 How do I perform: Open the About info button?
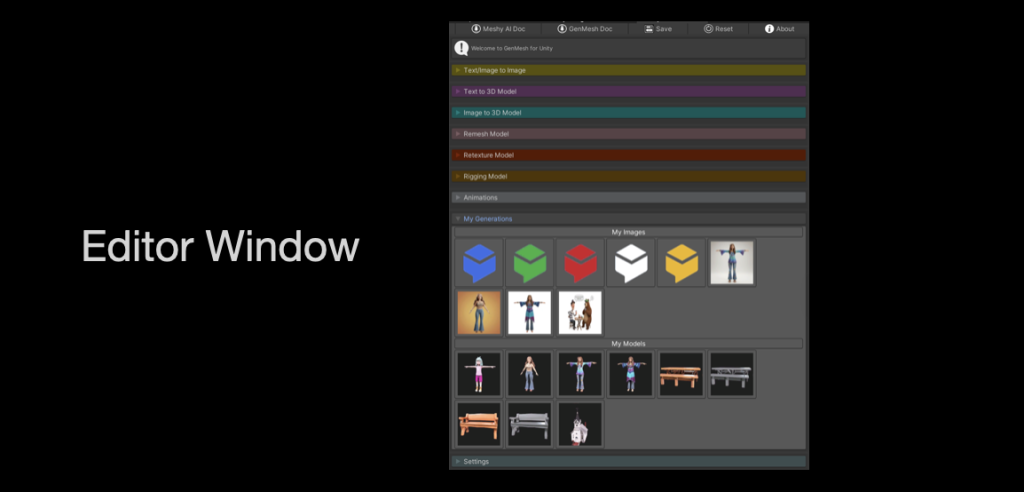[779, 29]
